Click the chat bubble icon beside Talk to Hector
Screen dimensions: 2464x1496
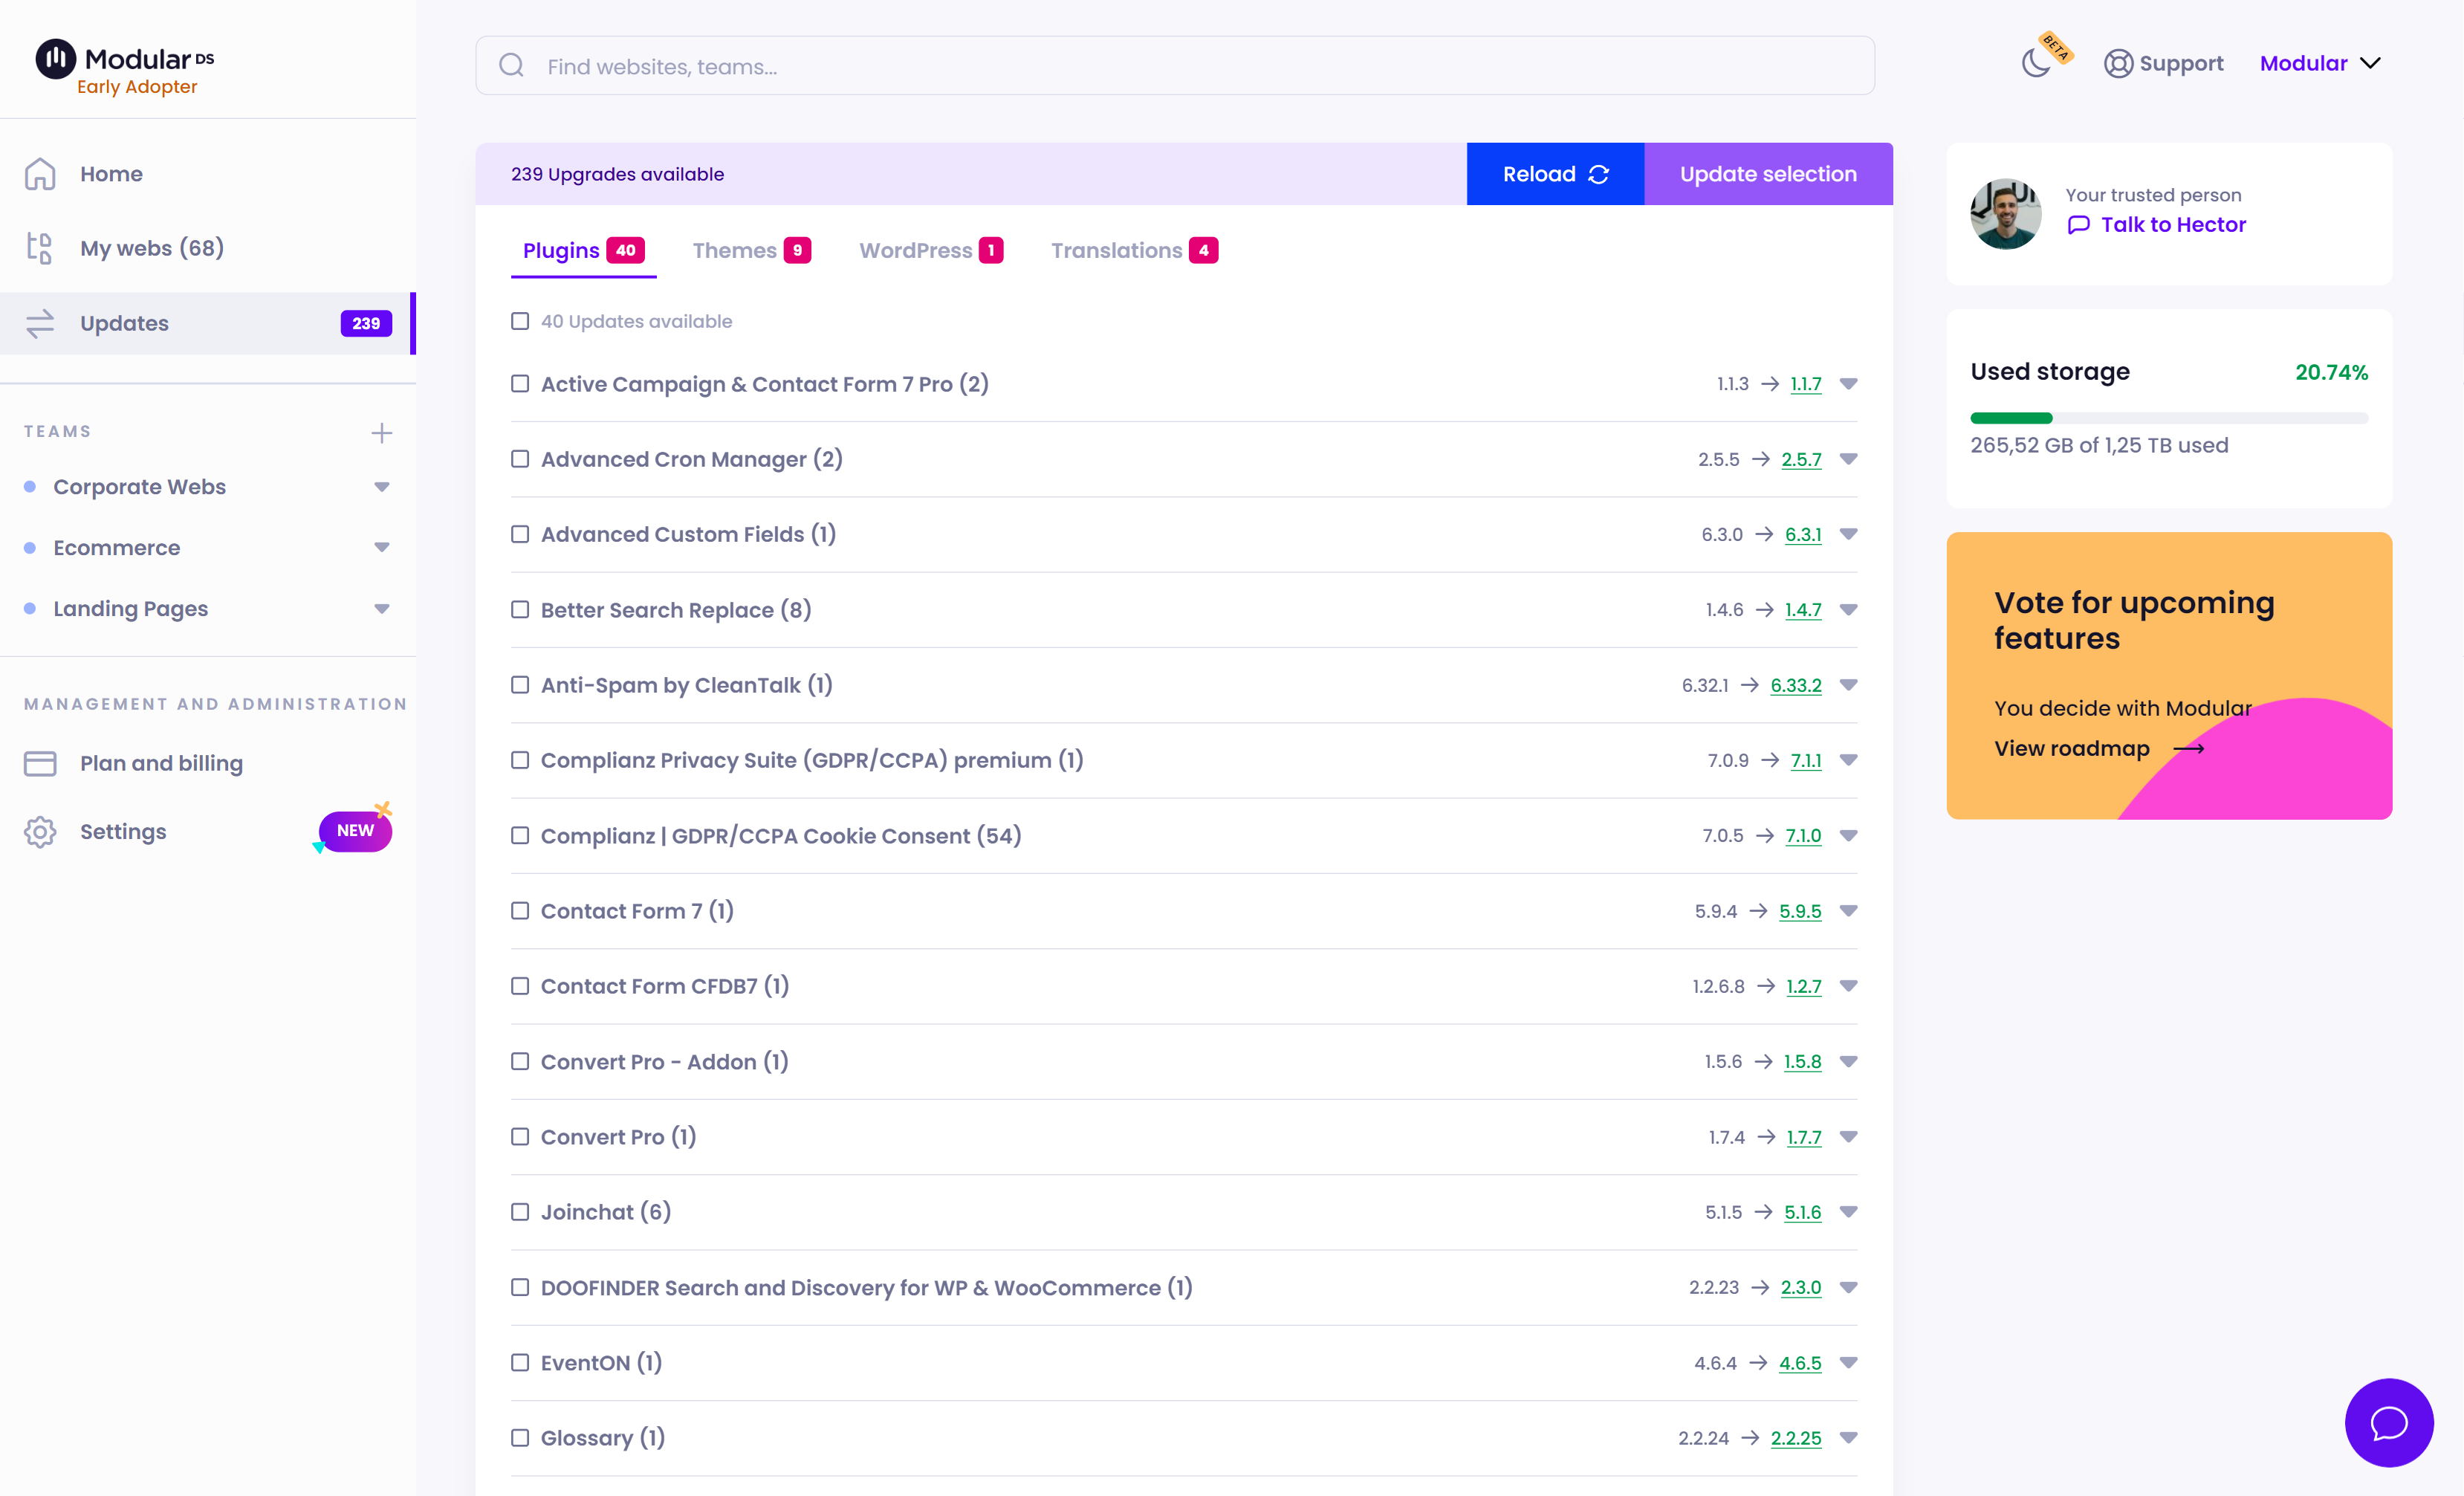[x=2078, y=225]
